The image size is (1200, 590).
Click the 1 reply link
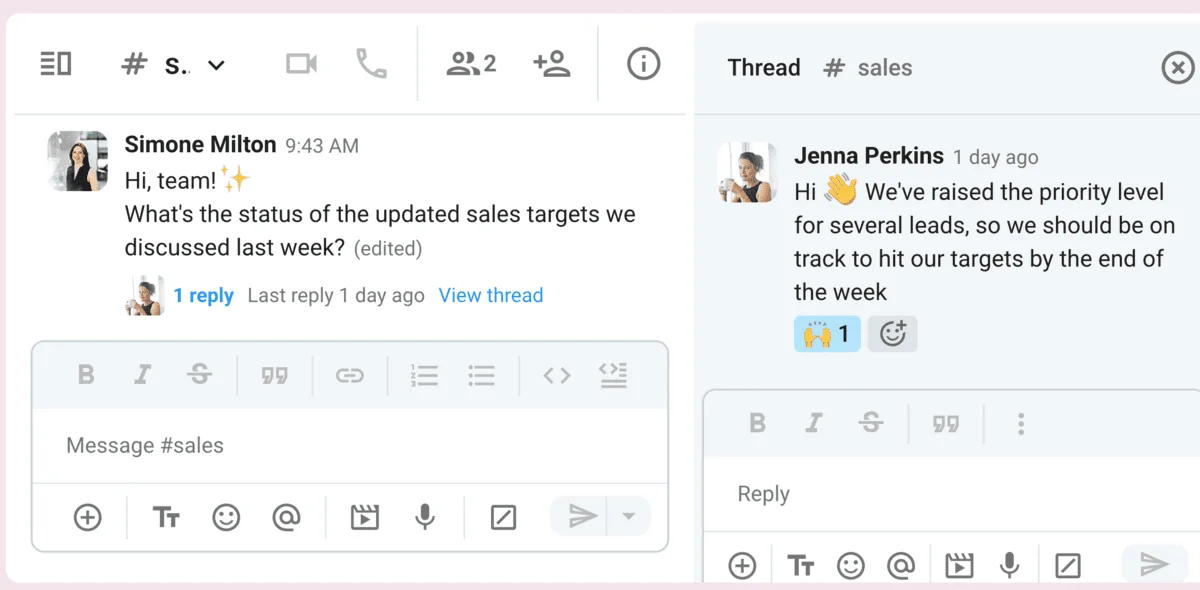pyautogui.click(x=203, y=295)
